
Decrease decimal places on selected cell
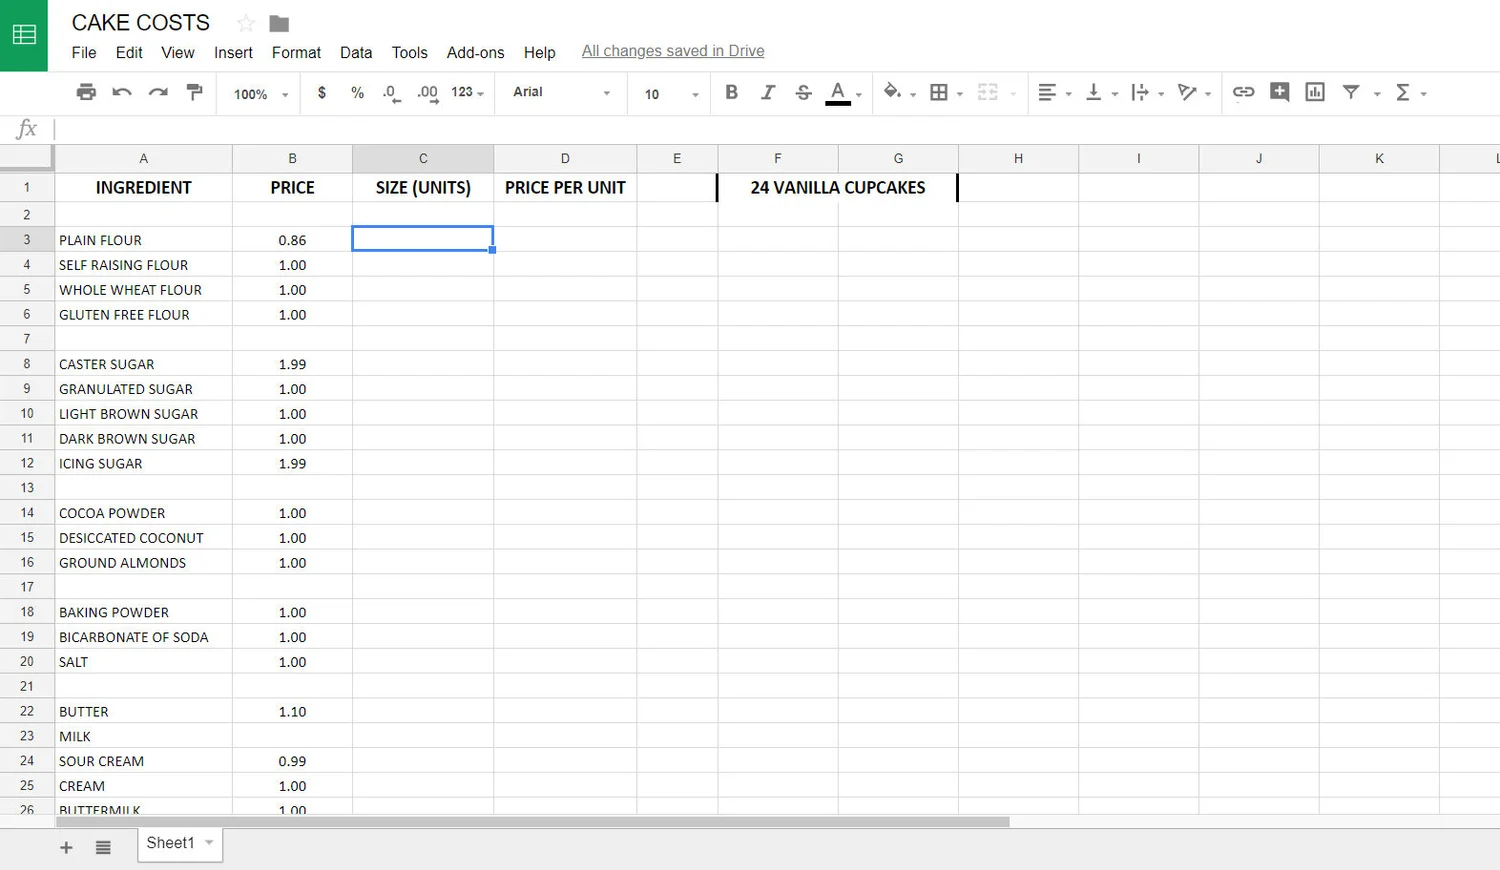tap(389, 92)
